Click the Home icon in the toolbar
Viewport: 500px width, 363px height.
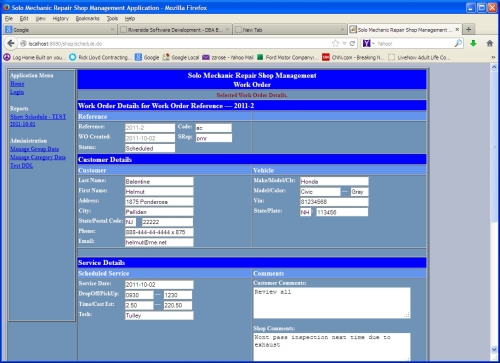pos(489,43)
